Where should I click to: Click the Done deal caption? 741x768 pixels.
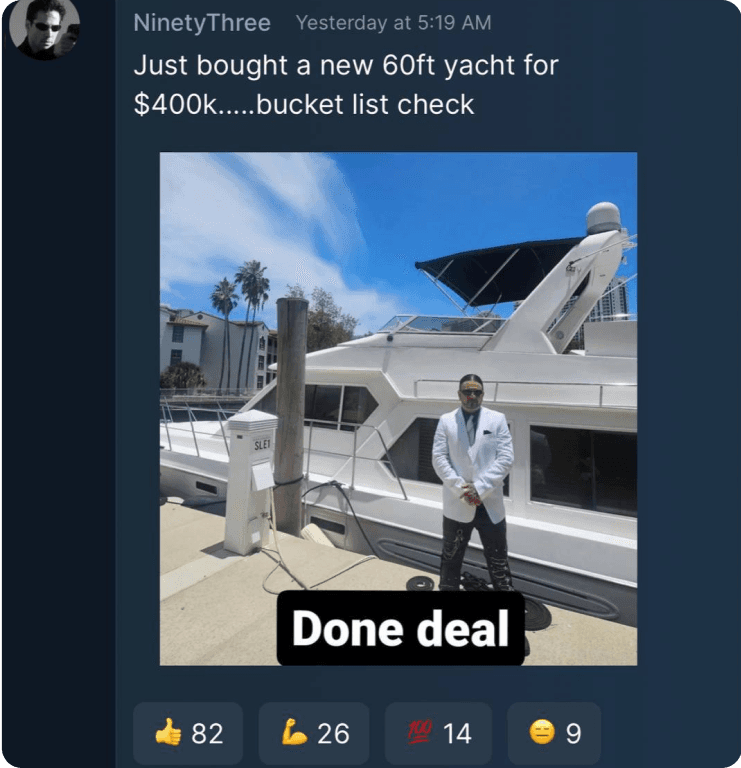click(x=400, y=629)
